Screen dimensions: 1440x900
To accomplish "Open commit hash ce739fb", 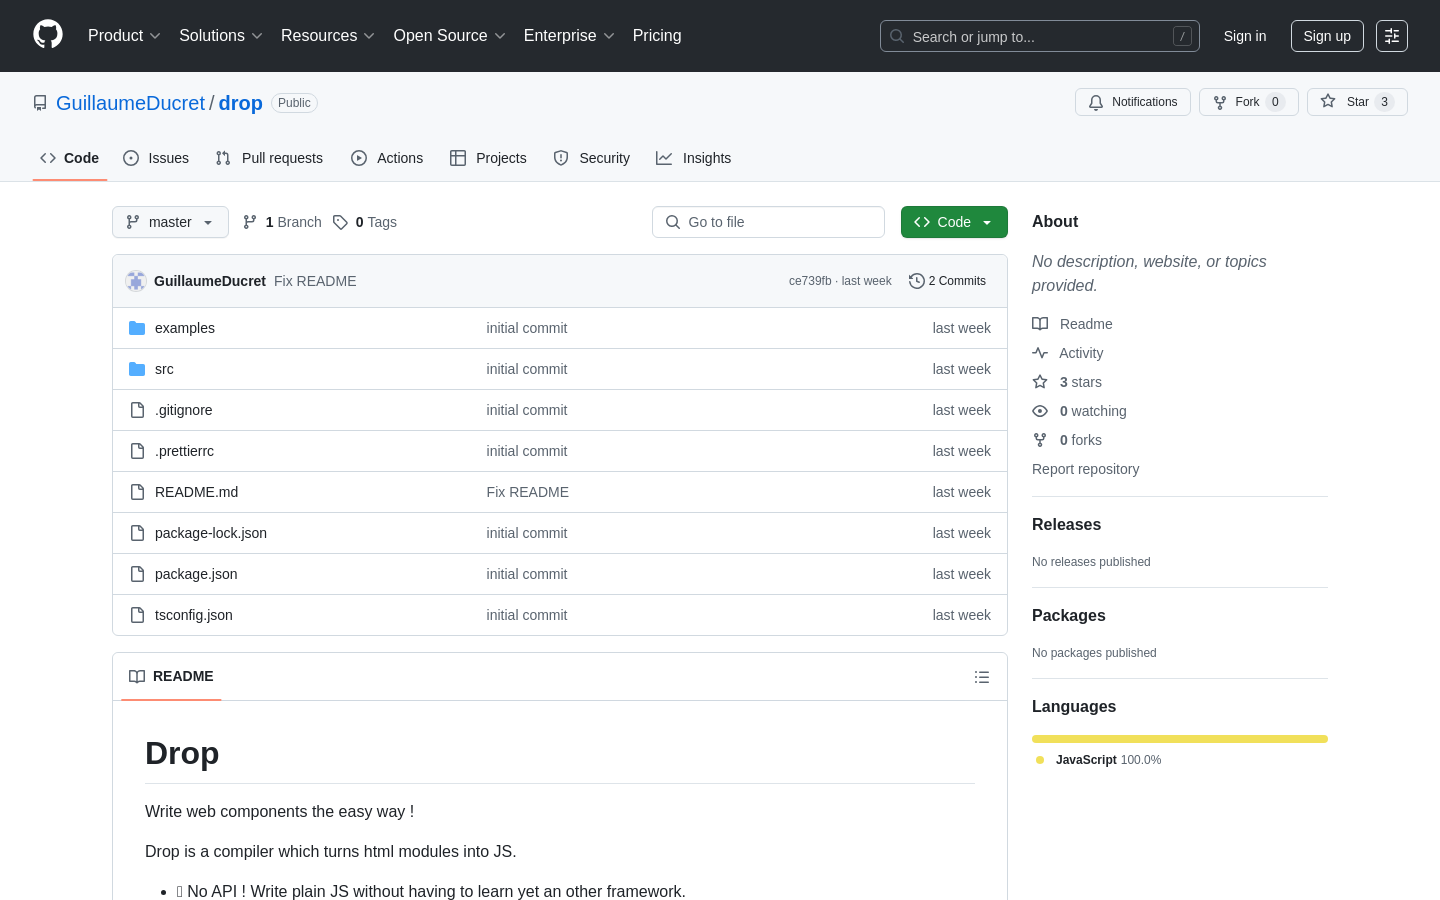I will 810,281.
